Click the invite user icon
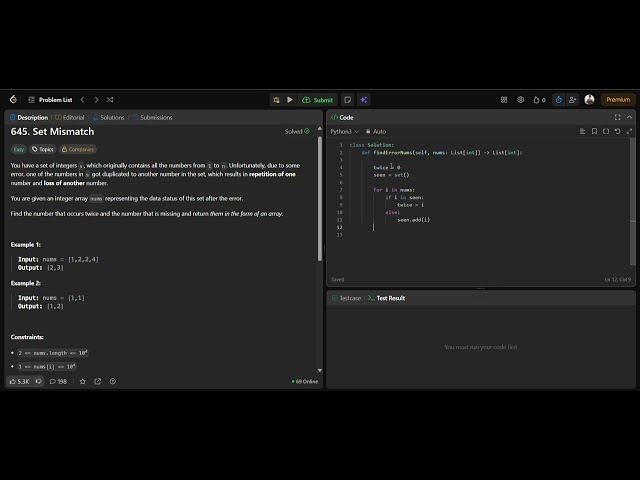The width and height of the screenshot is (640, 480). [572, 100]
